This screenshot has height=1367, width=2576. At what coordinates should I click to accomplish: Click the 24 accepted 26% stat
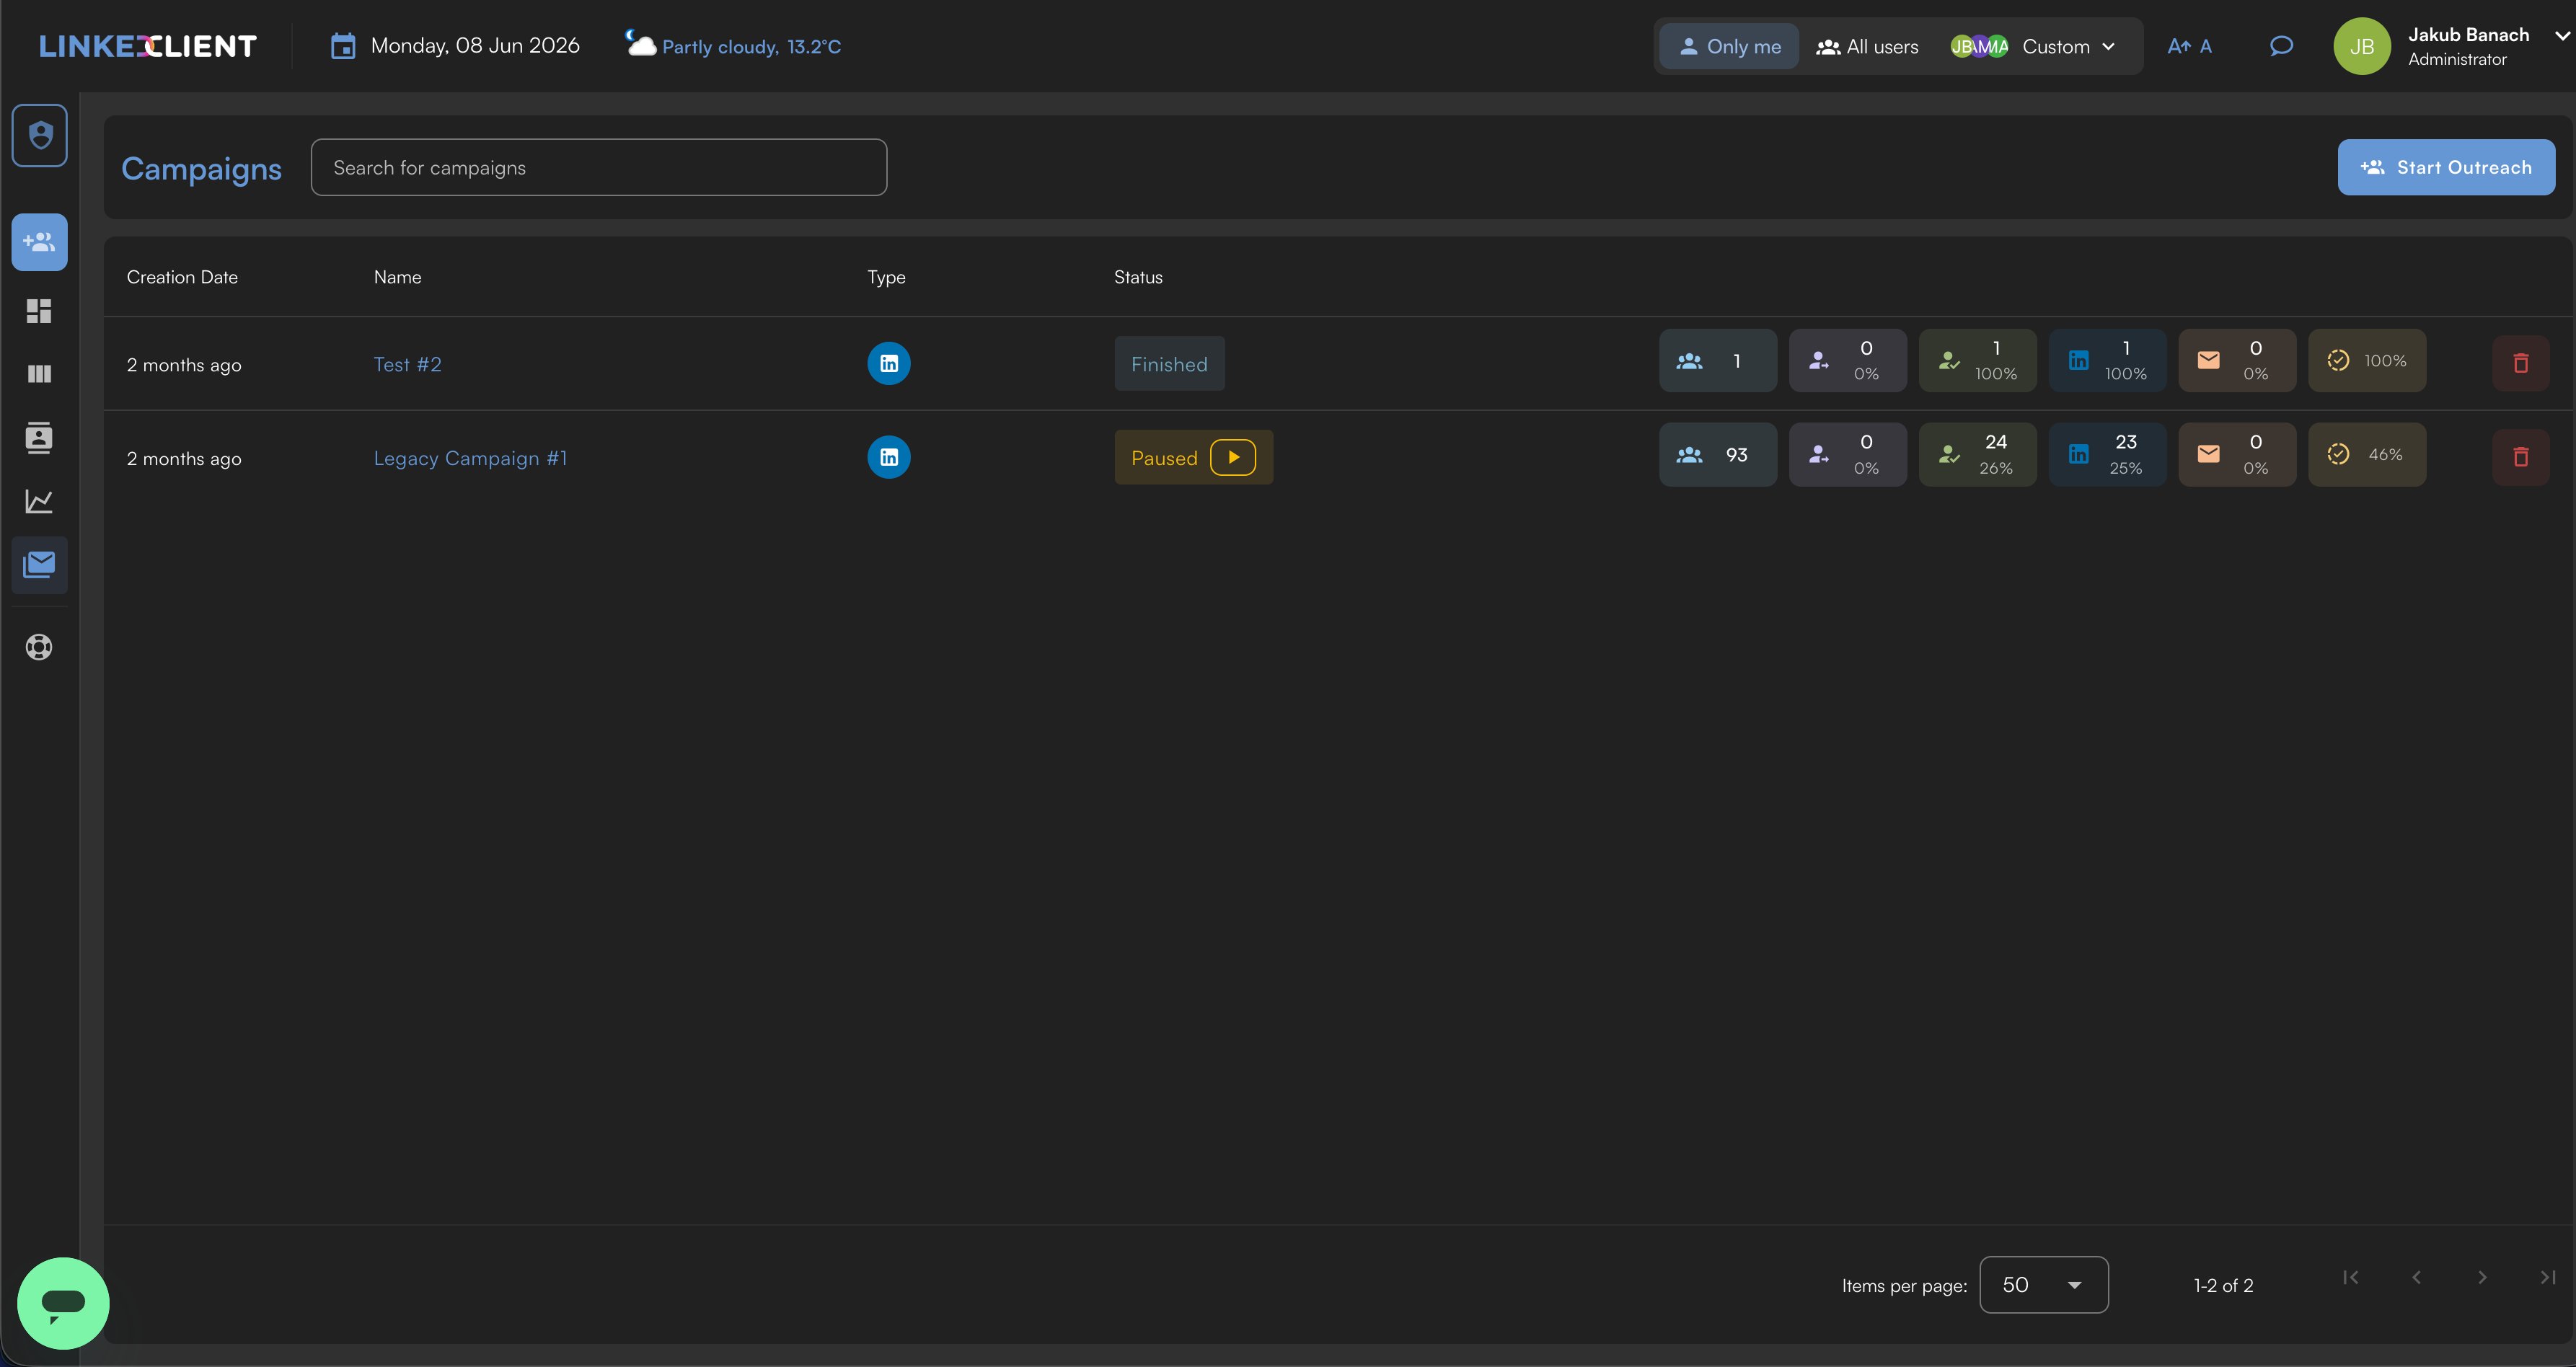pos(1978,454)
